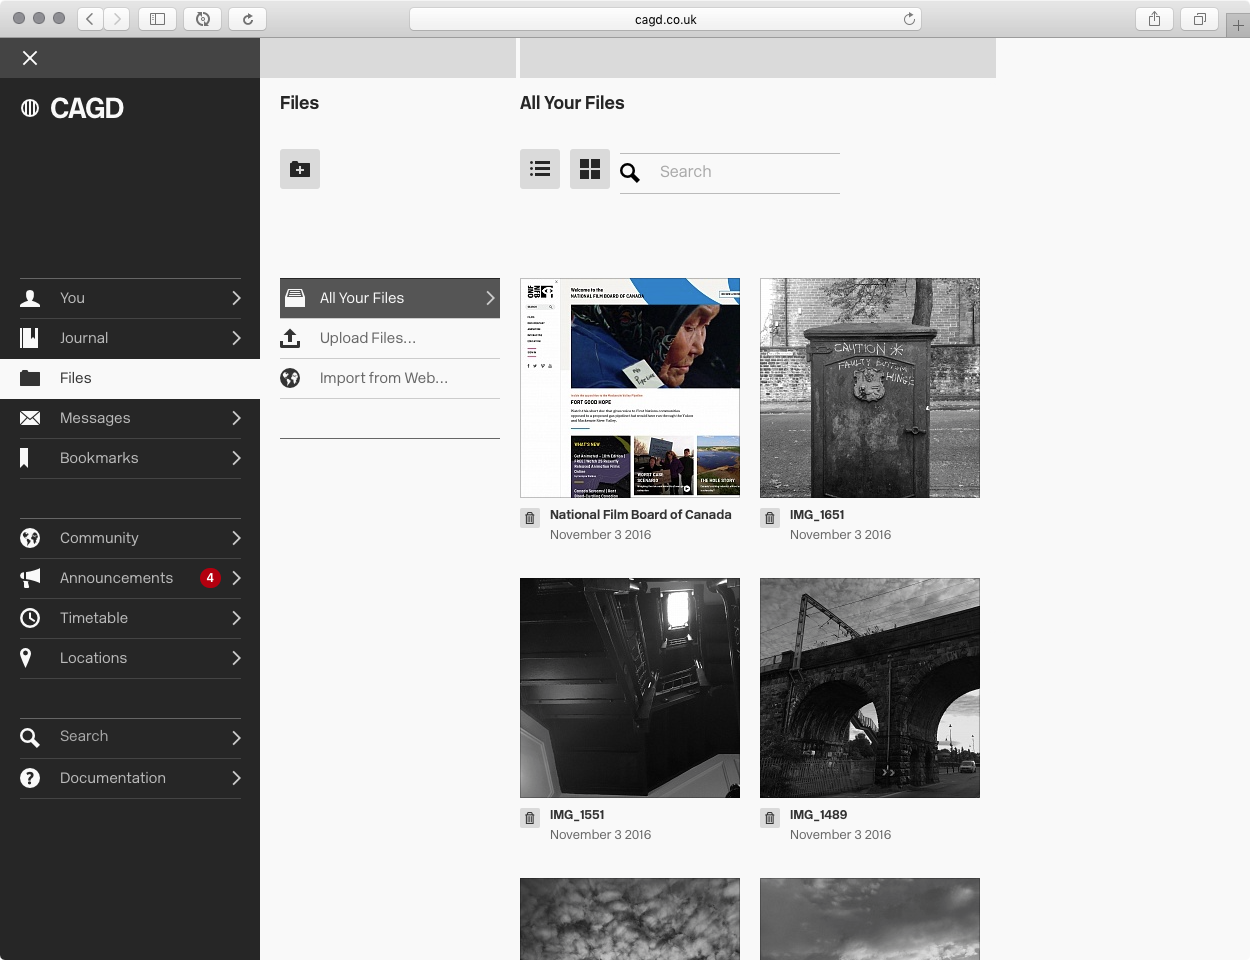Open the IMG_1489 viaduct thumbnail

(x=870, y=688)
